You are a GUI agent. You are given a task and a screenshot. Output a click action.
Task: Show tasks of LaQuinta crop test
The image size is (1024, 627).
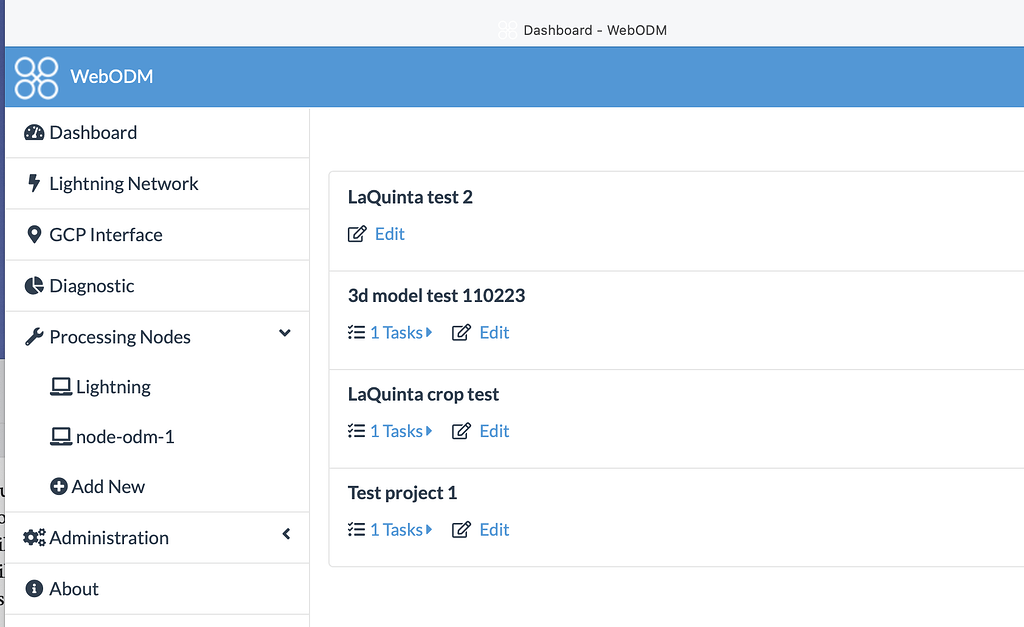[x=400, y=431]
